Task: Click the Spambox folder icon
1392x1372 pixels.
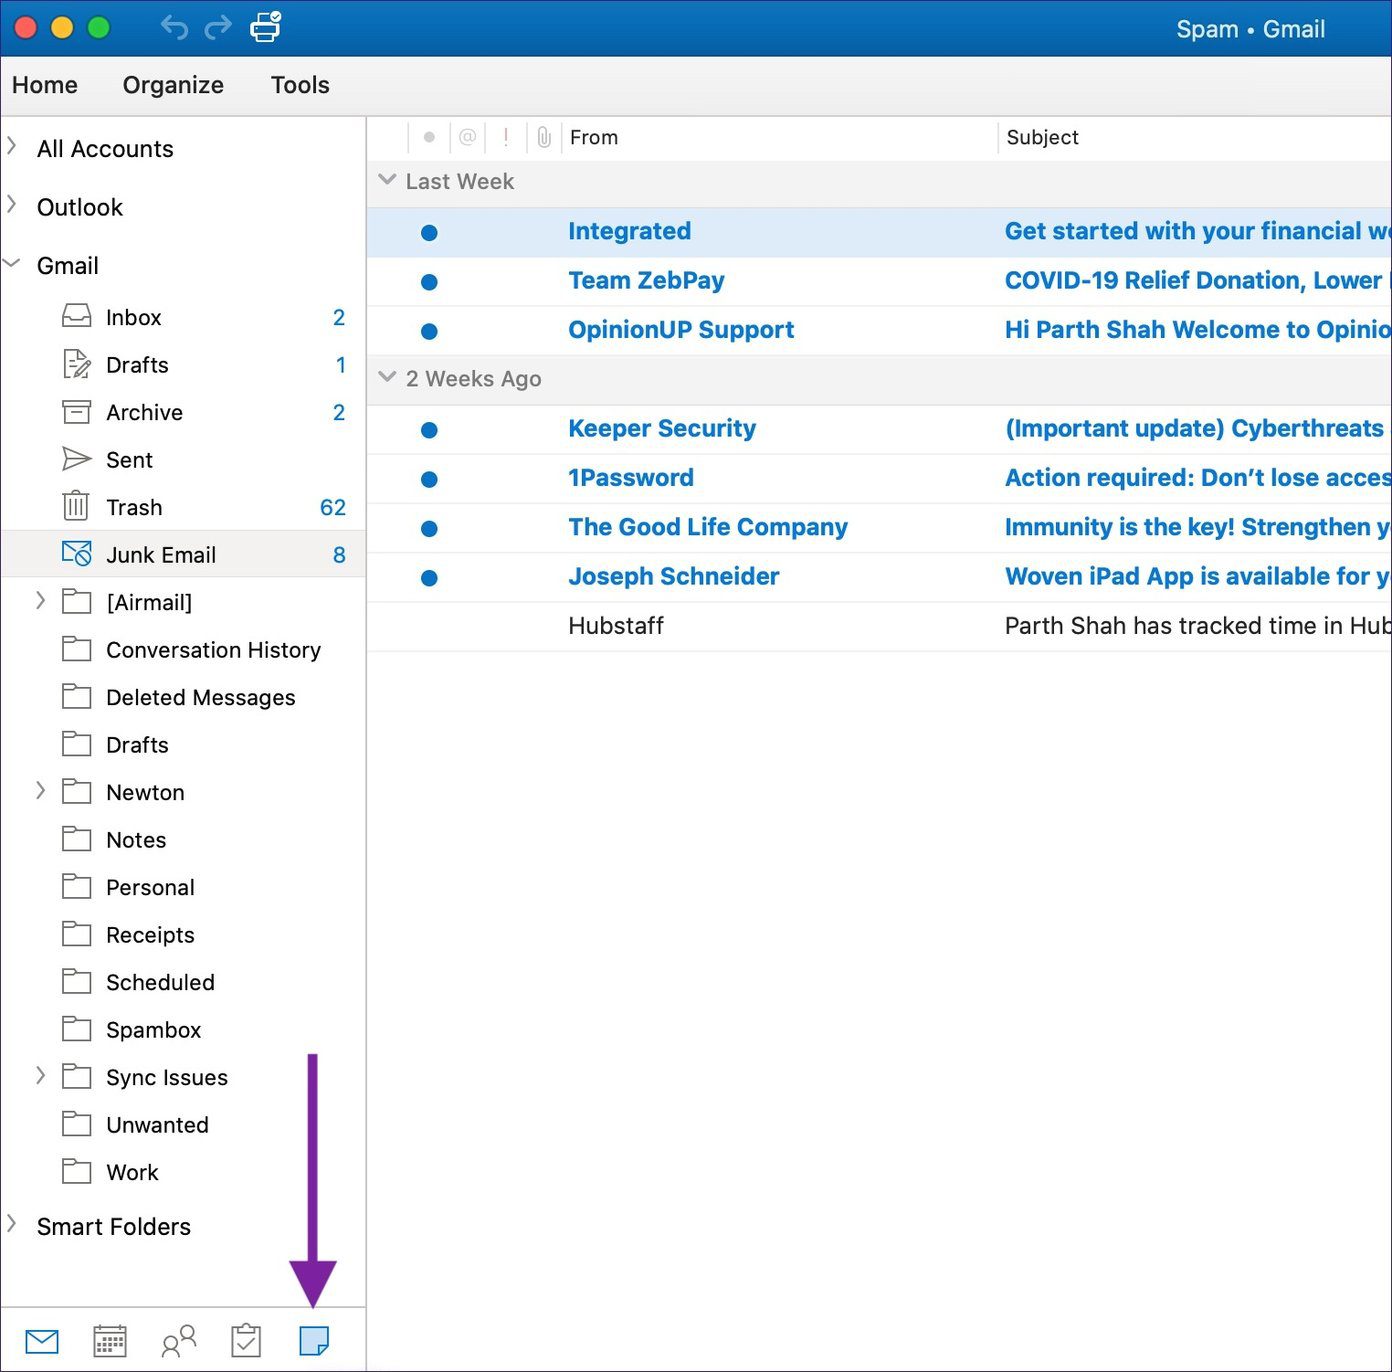Action: (77, 1029)
